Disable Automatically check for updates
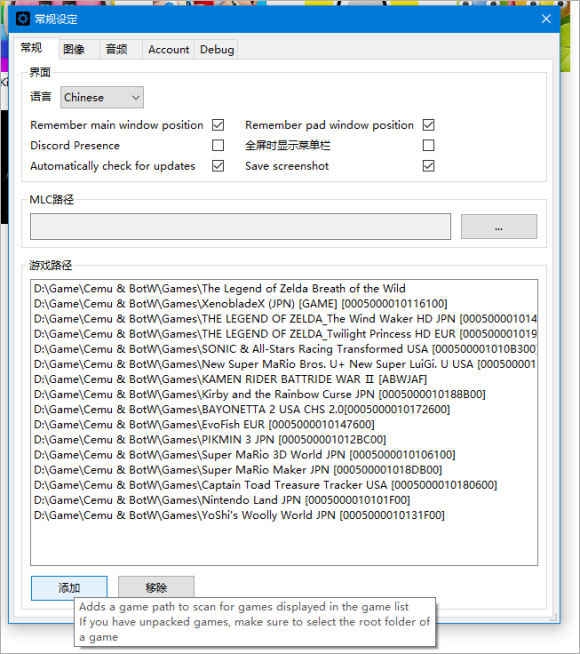The width and height of the screenshot is (580, 654). click(218, 166)
